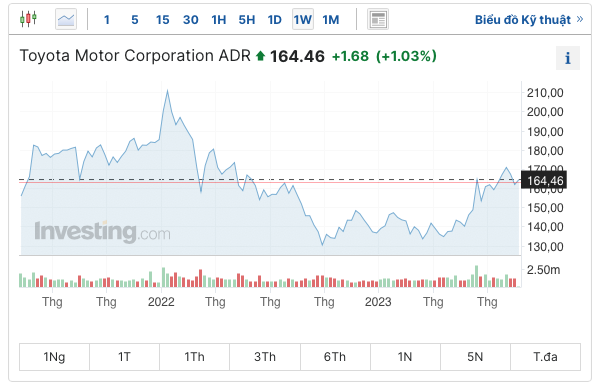Viewport: 602px width, 392px height.
Task: Choose the 5N time range
Action: point(475,357)
